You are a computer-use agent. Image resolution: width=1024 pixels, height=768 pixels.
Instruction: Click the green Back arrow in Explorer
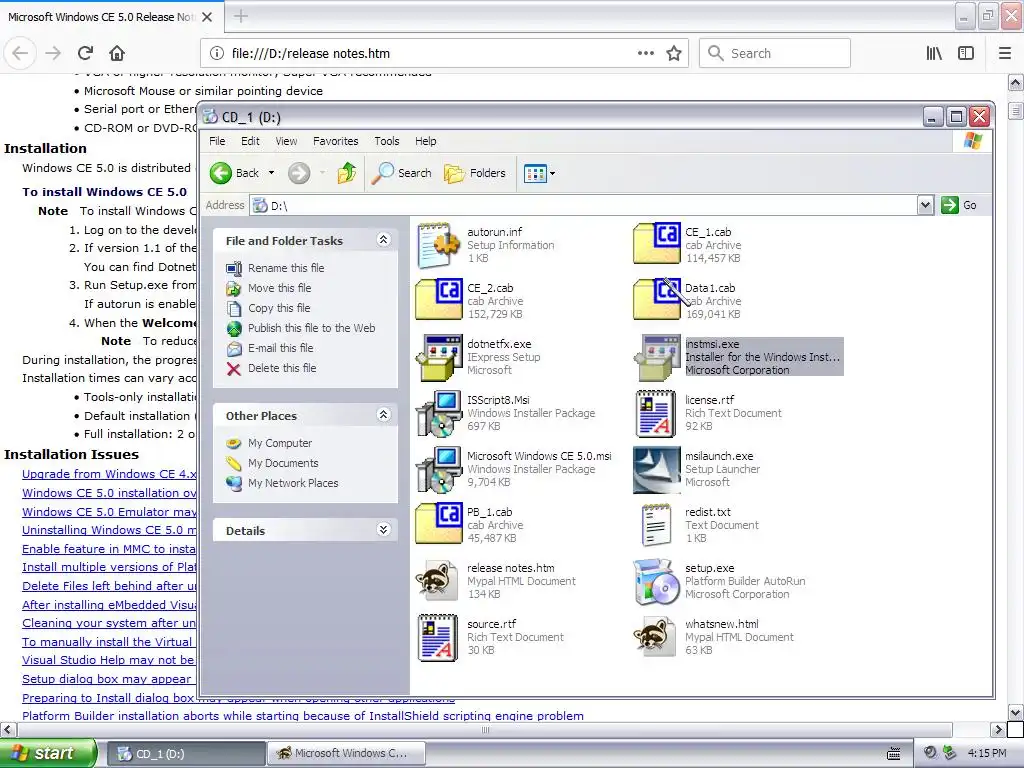point(221,173)
